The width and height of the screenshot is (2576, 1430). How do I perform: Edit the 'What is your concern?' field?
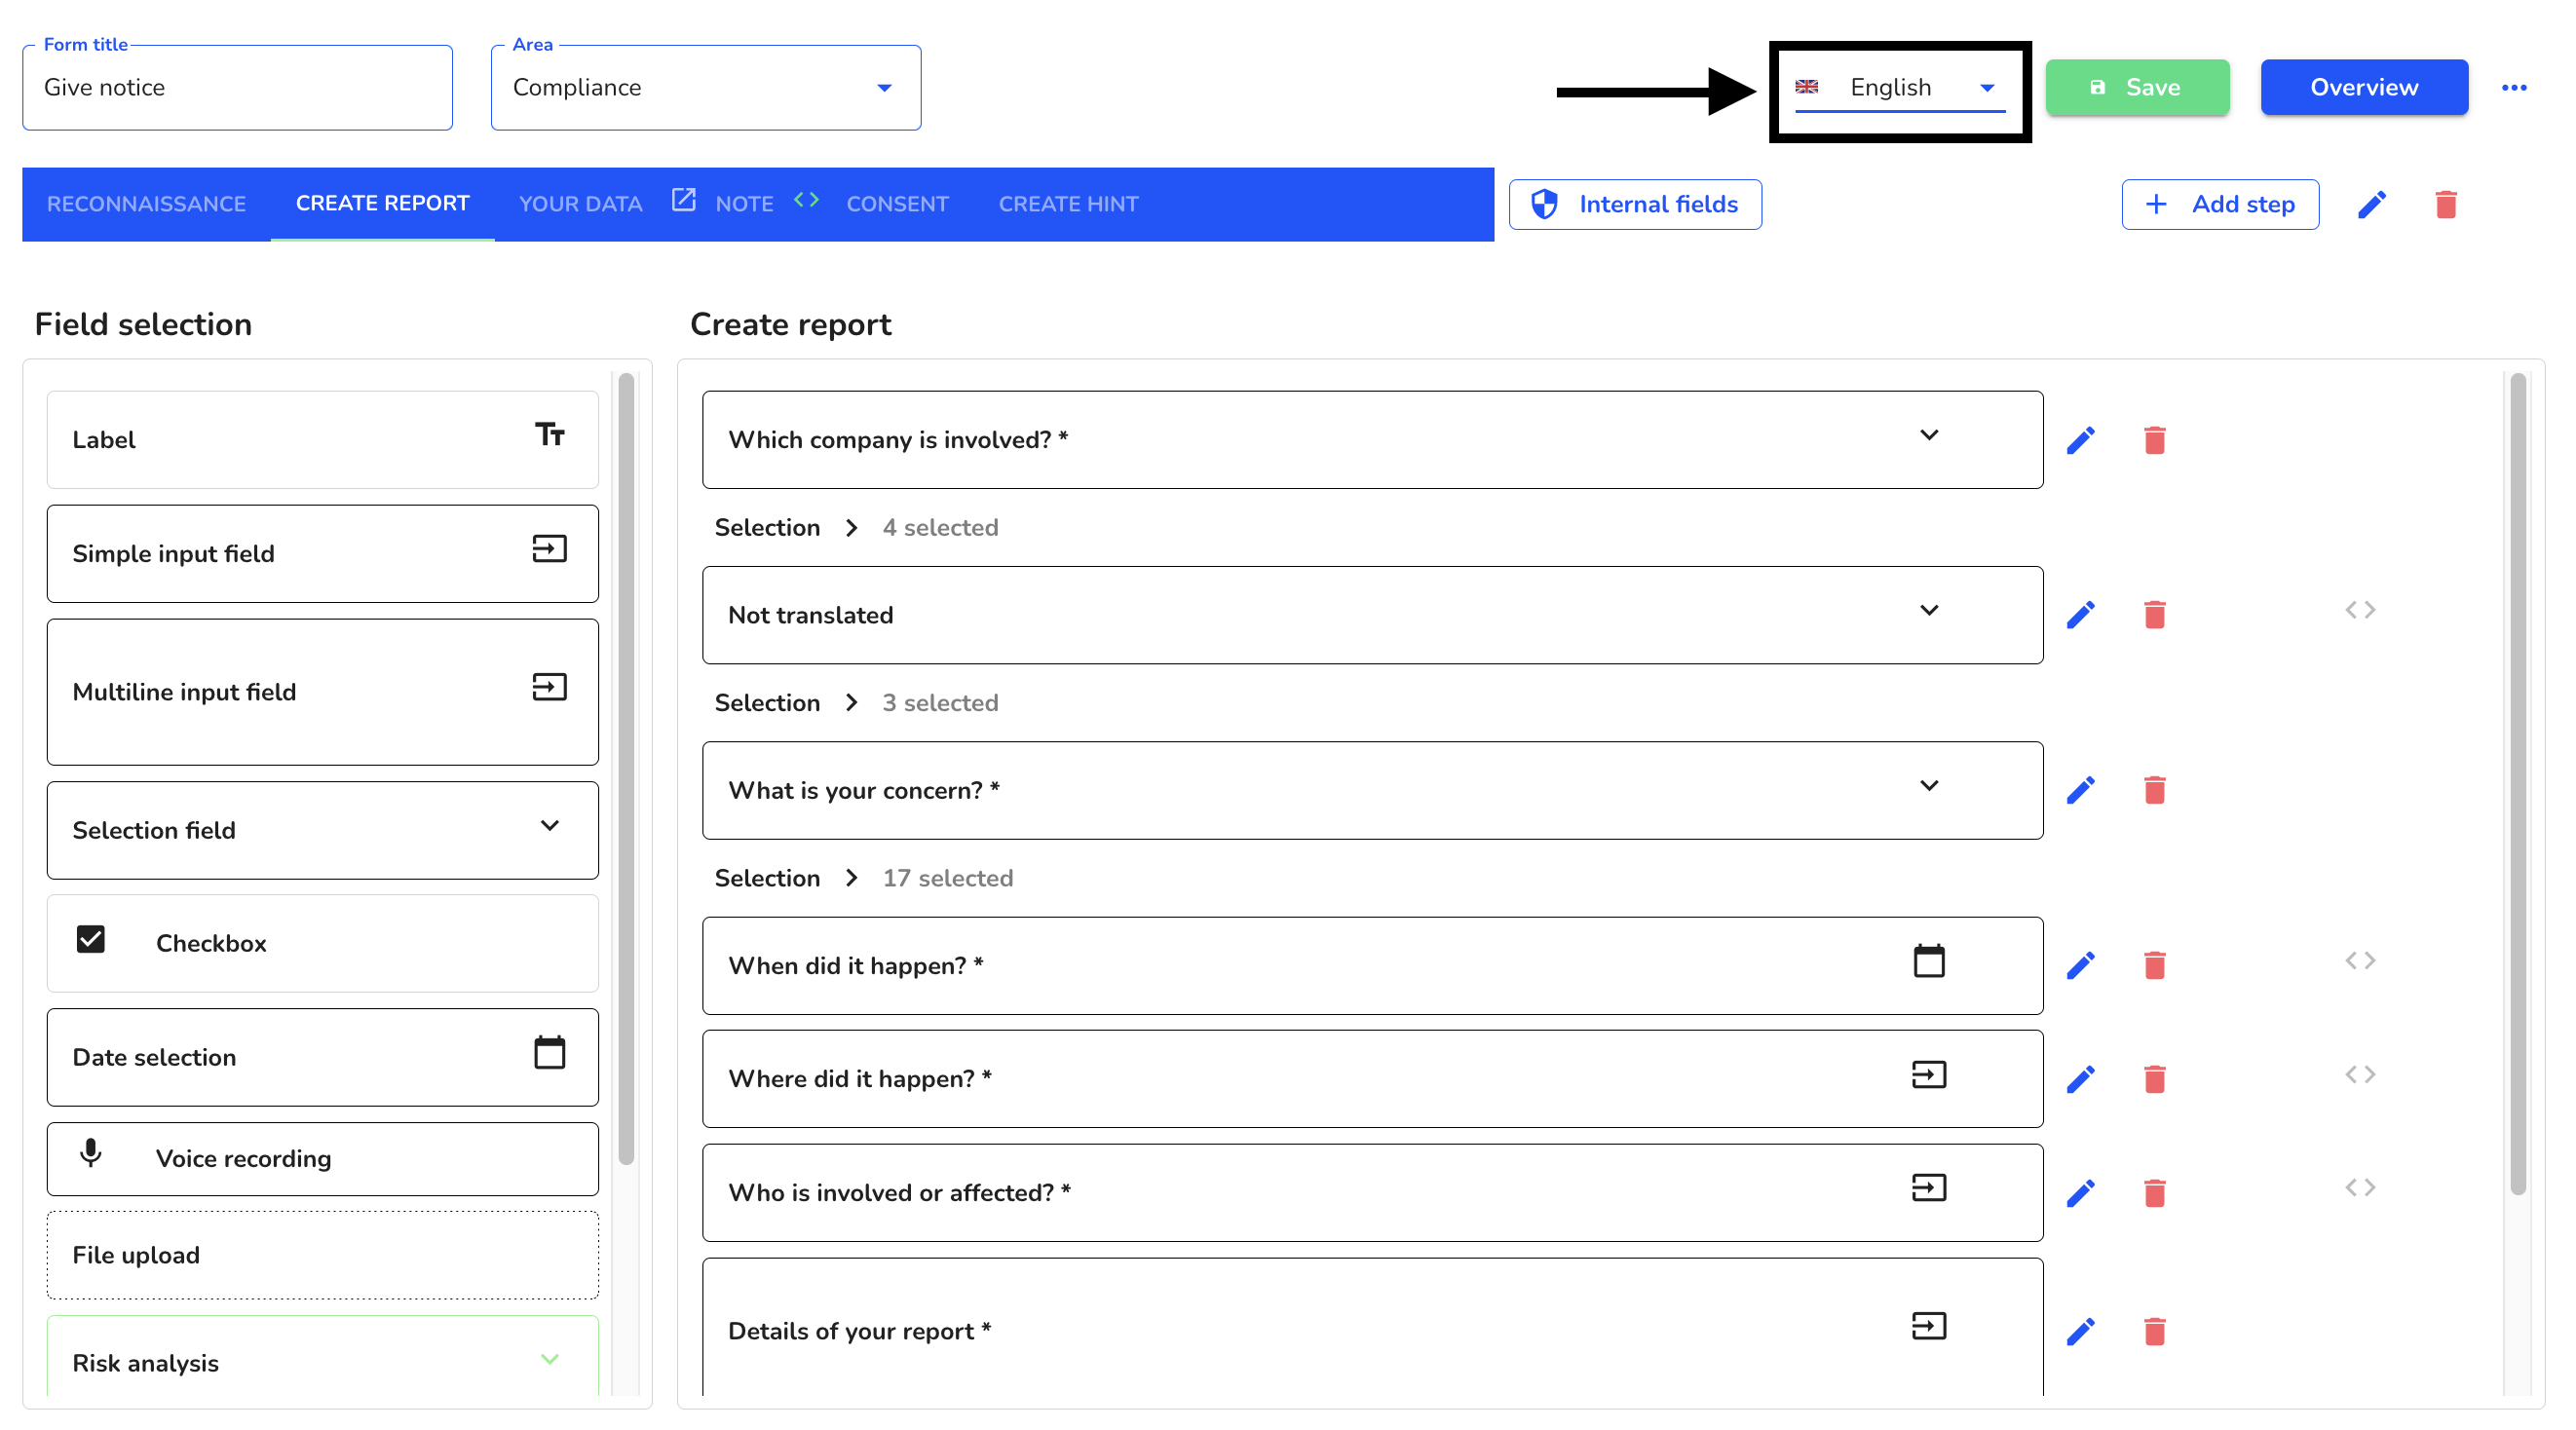tap(2080, 790)
